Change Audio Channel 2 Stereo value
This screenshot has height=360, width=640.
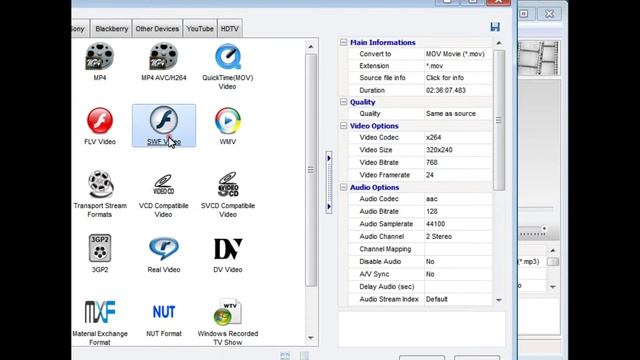[x=458, y=236]
